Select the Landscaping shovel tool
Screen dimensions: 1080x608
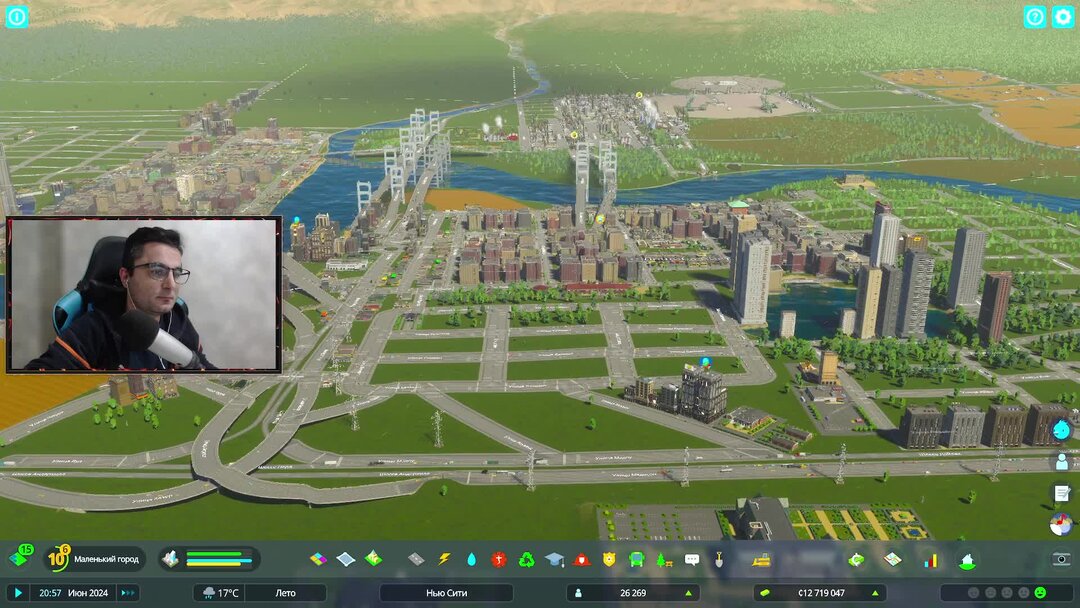(x=719, y=559)
